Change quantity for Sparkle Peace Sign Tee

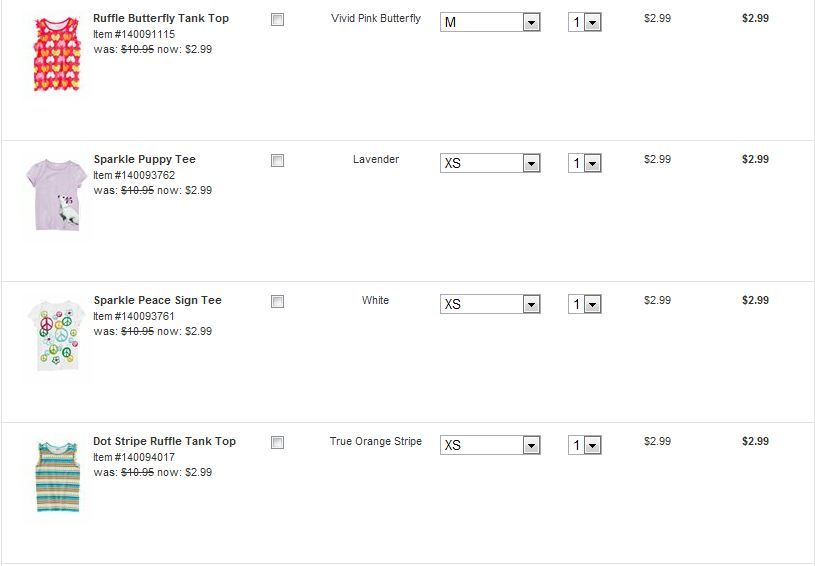point(585,304)
